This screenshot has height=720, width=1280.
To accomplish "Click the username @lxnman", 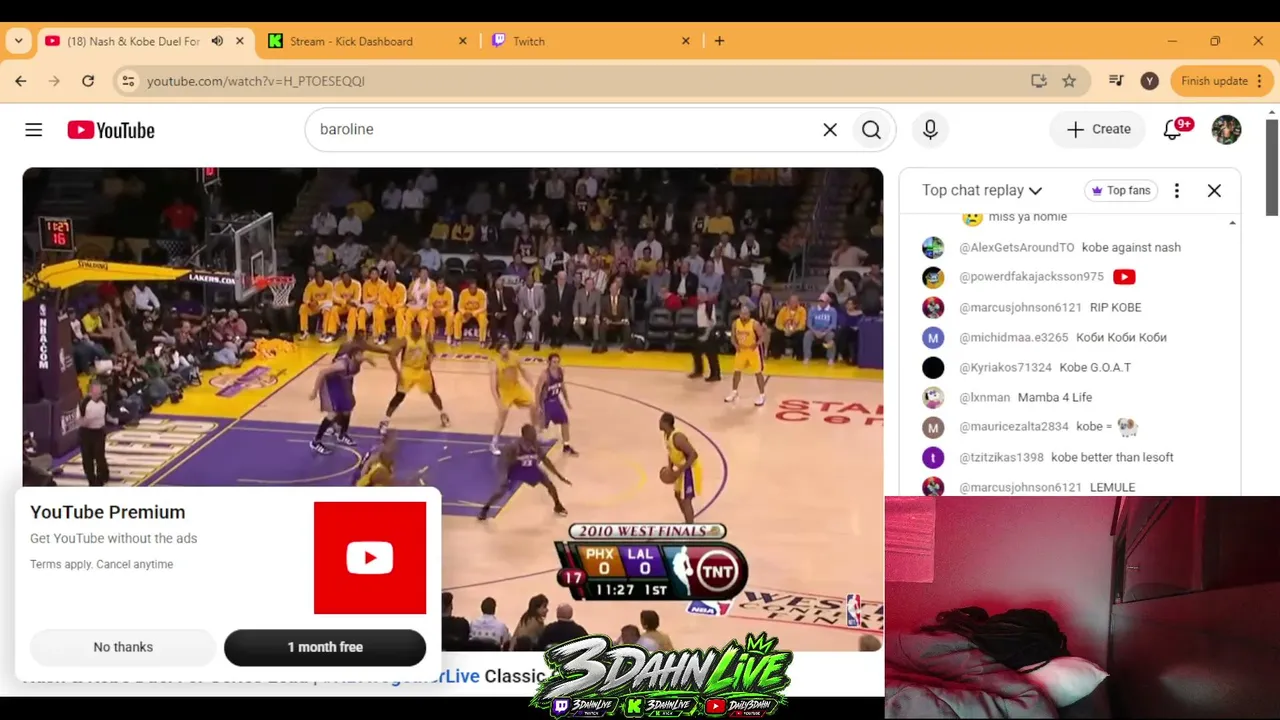I will click(x=984, y=398).
